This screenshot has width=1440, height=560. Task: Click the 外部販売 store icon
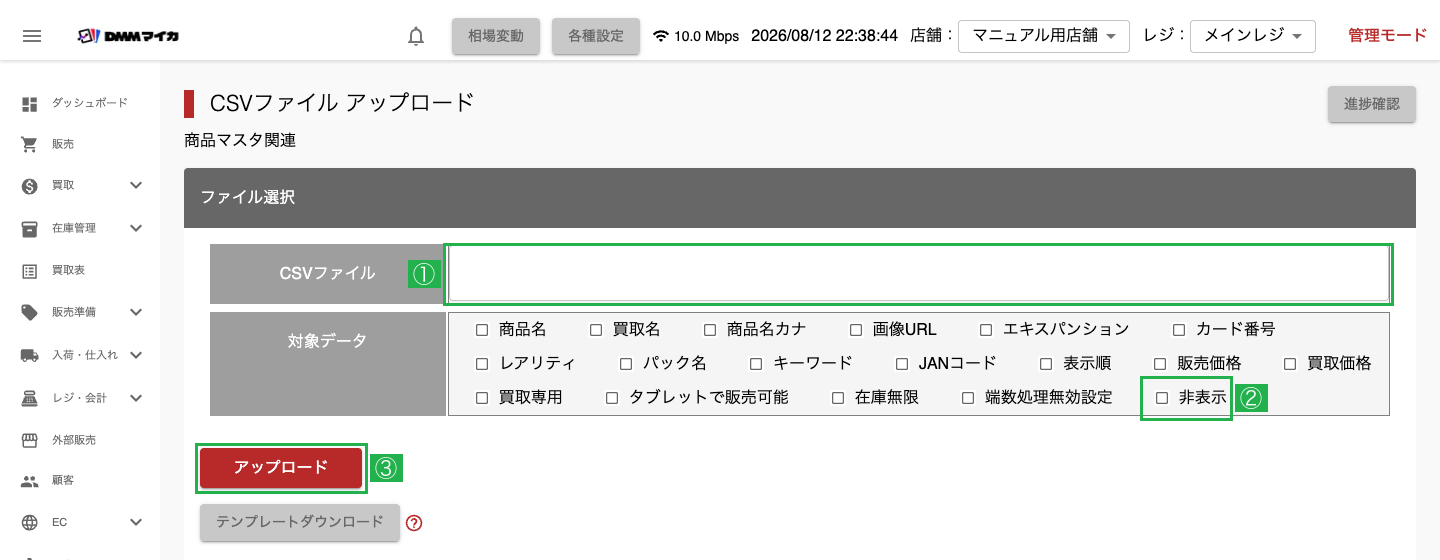[30, 439]
